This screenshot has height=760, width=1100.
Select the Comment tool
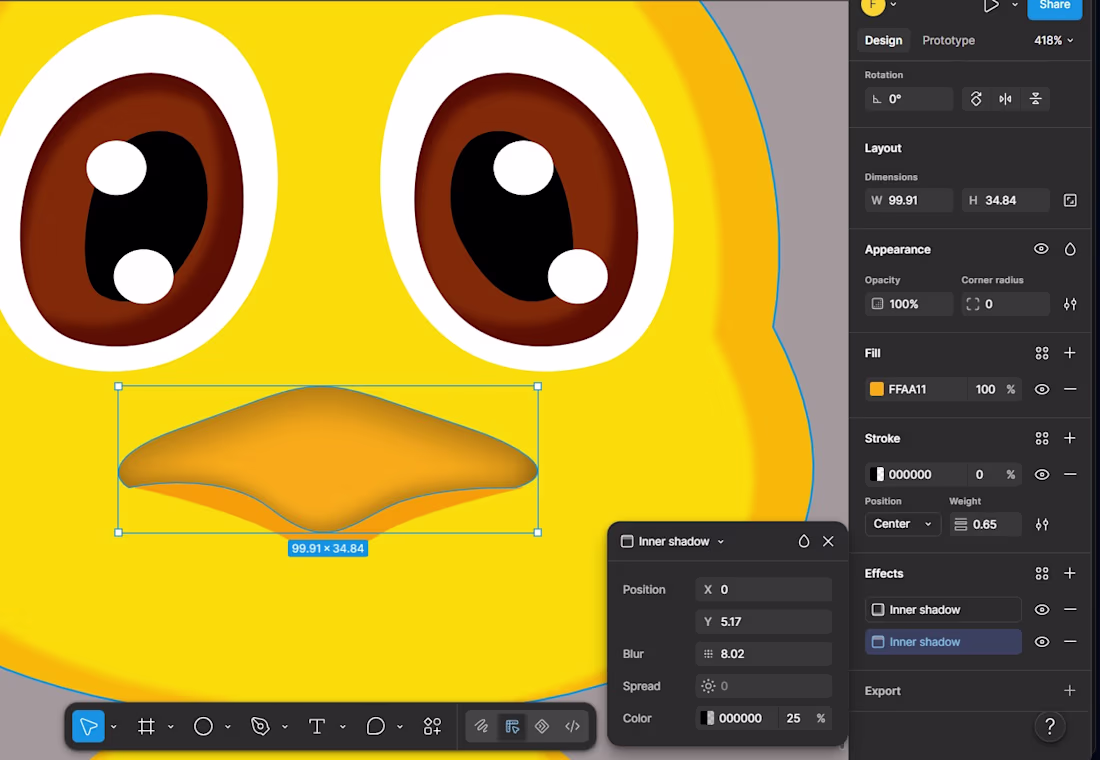(x=375, y=726)
